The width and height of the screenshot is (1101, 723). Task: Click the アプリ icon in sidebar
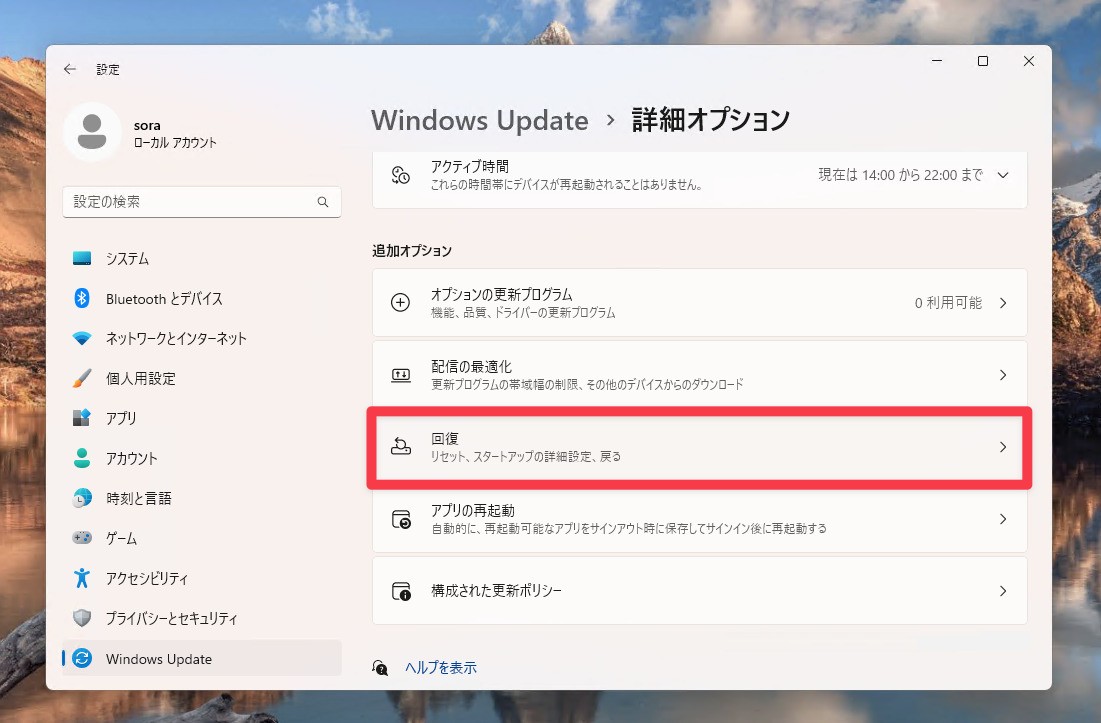82,418
